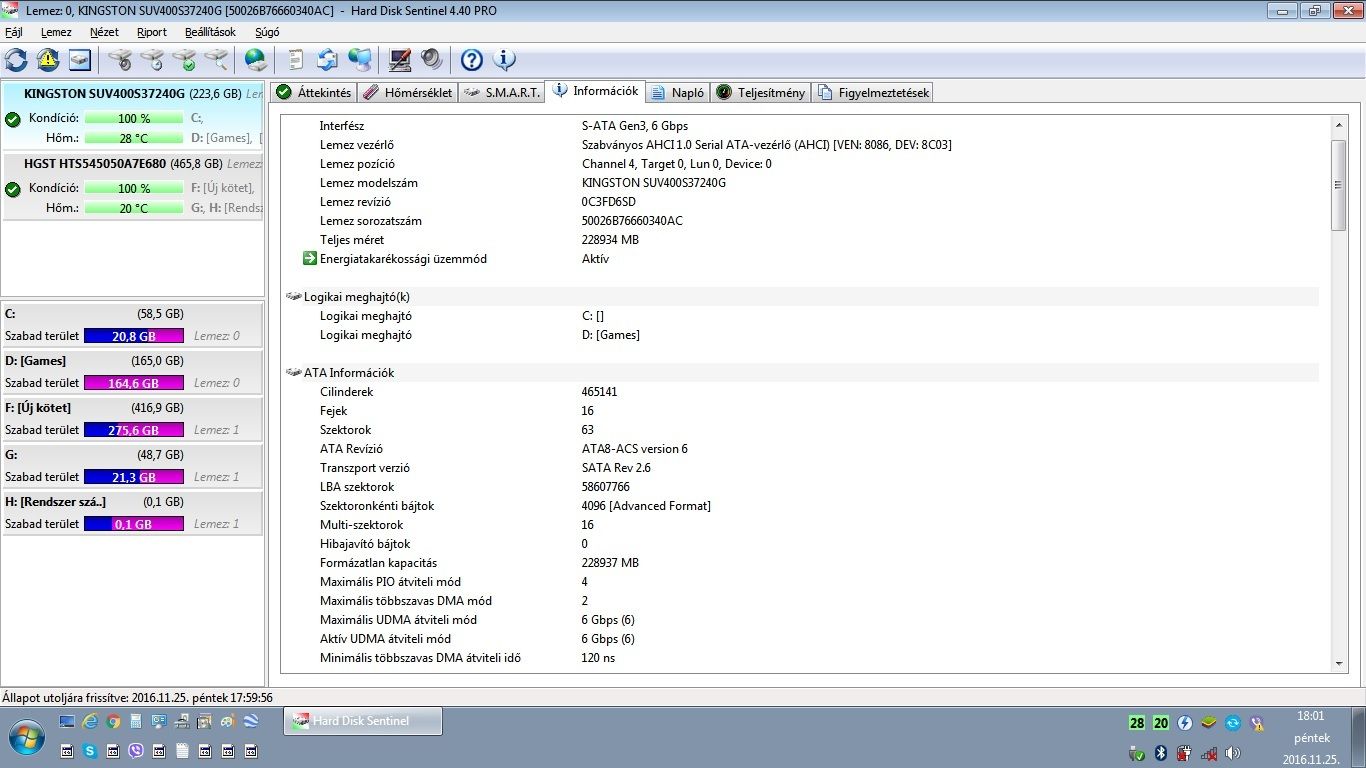Viewport: 1366px width, 768px height.
Task: Switch to the Áttekintés tab
Action: (x=314, y=93)
